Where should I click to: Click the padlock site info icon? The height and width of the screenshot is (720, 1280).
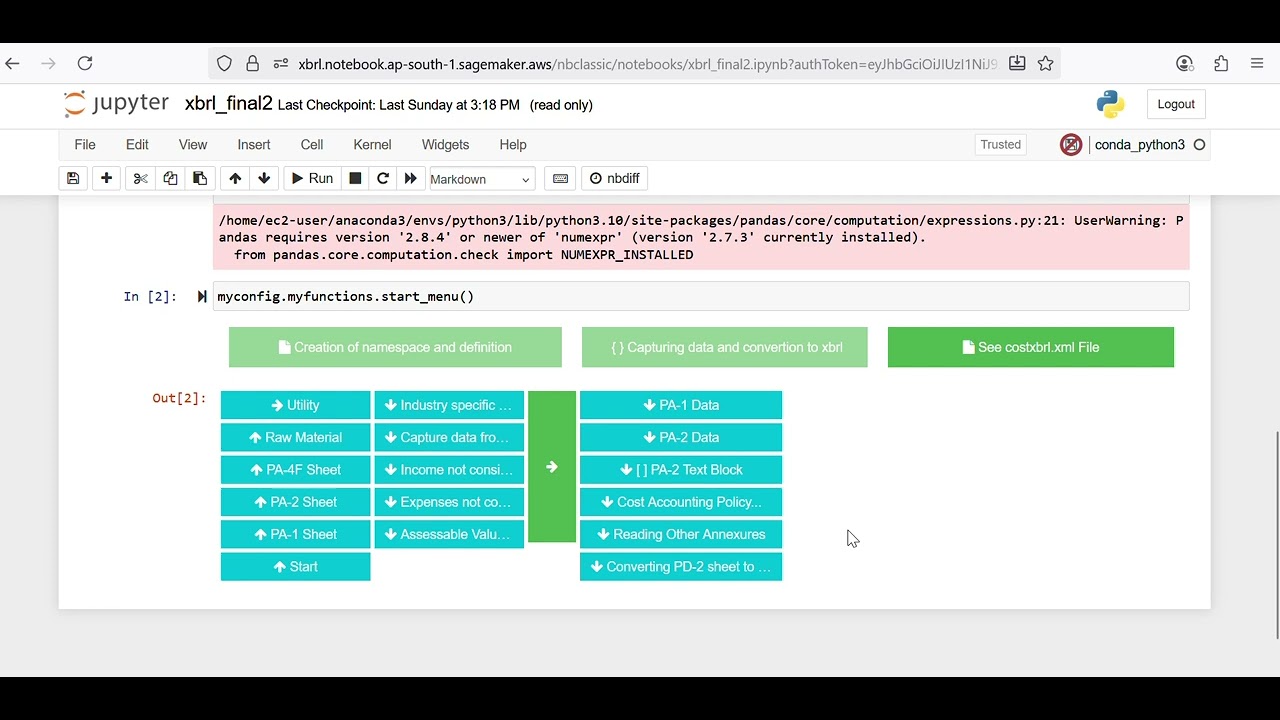252,63
